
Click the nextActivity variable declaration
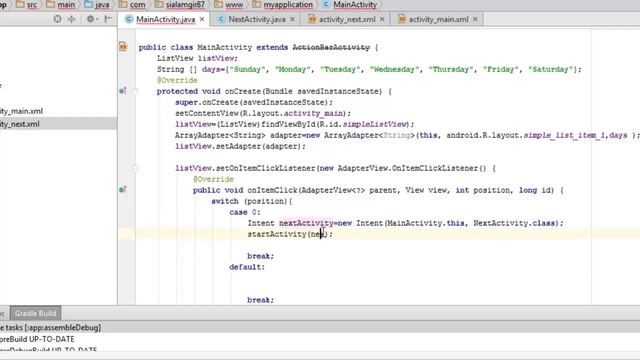click(x=306, y=223)
